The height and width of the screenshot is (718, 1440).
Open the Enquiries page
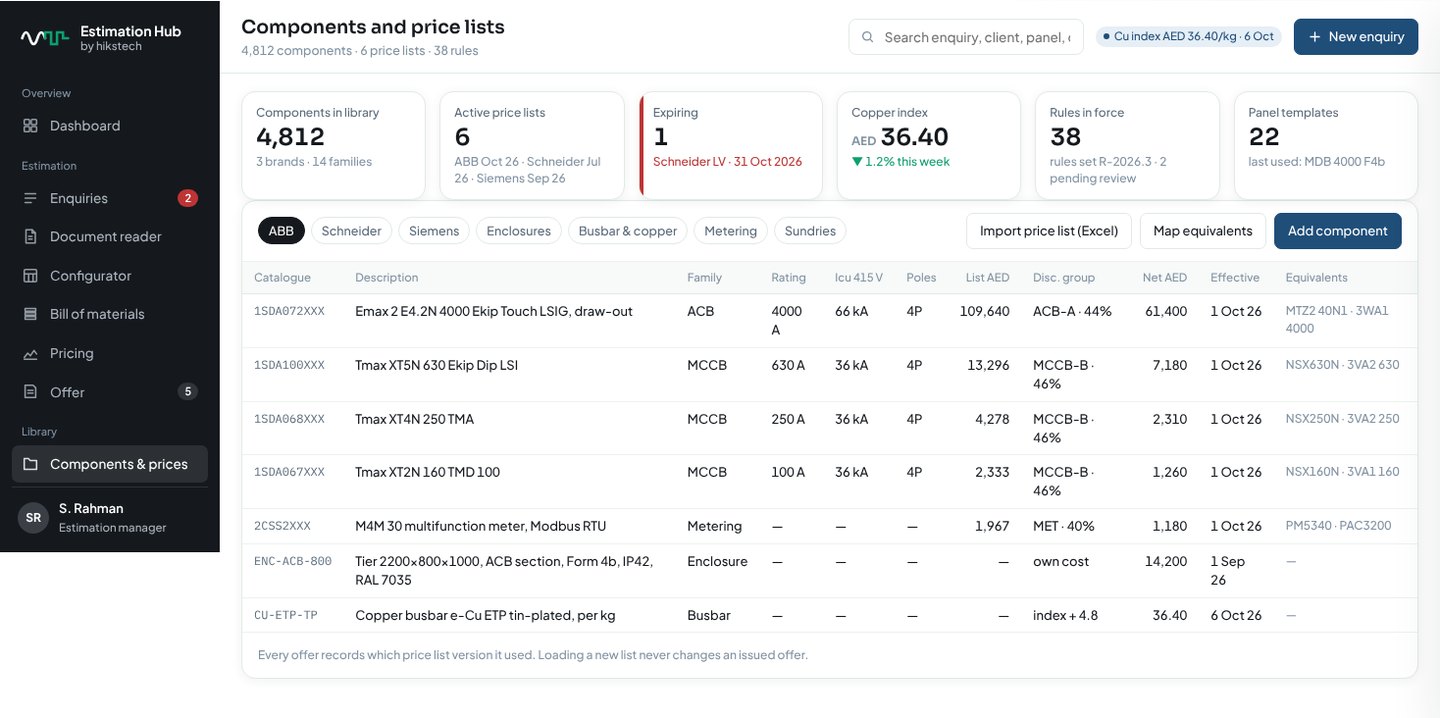110,198
